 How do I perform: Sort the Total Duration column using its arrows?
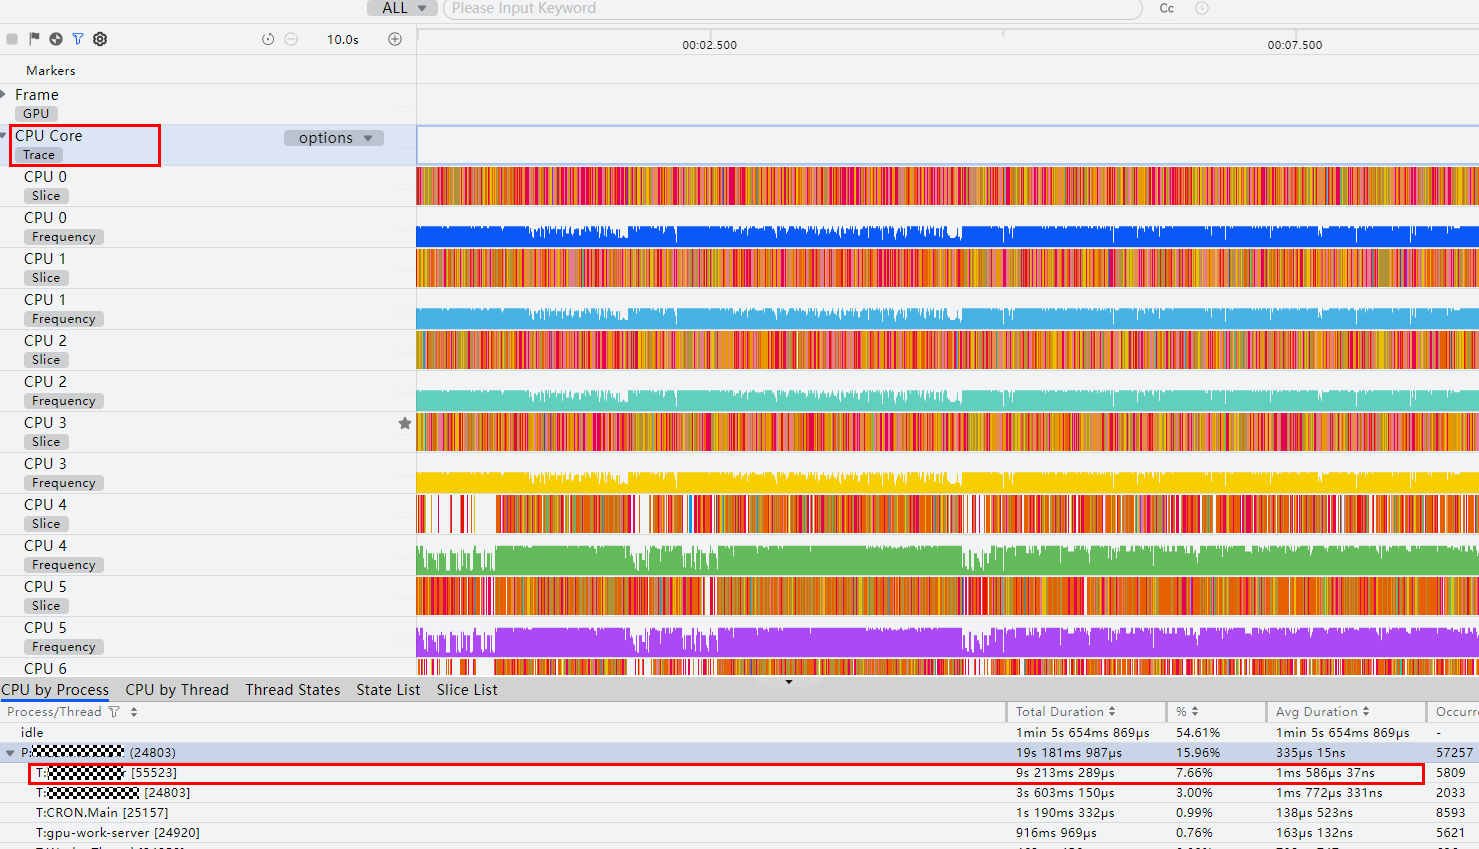pyautogui.click(x=1111, y=712)
